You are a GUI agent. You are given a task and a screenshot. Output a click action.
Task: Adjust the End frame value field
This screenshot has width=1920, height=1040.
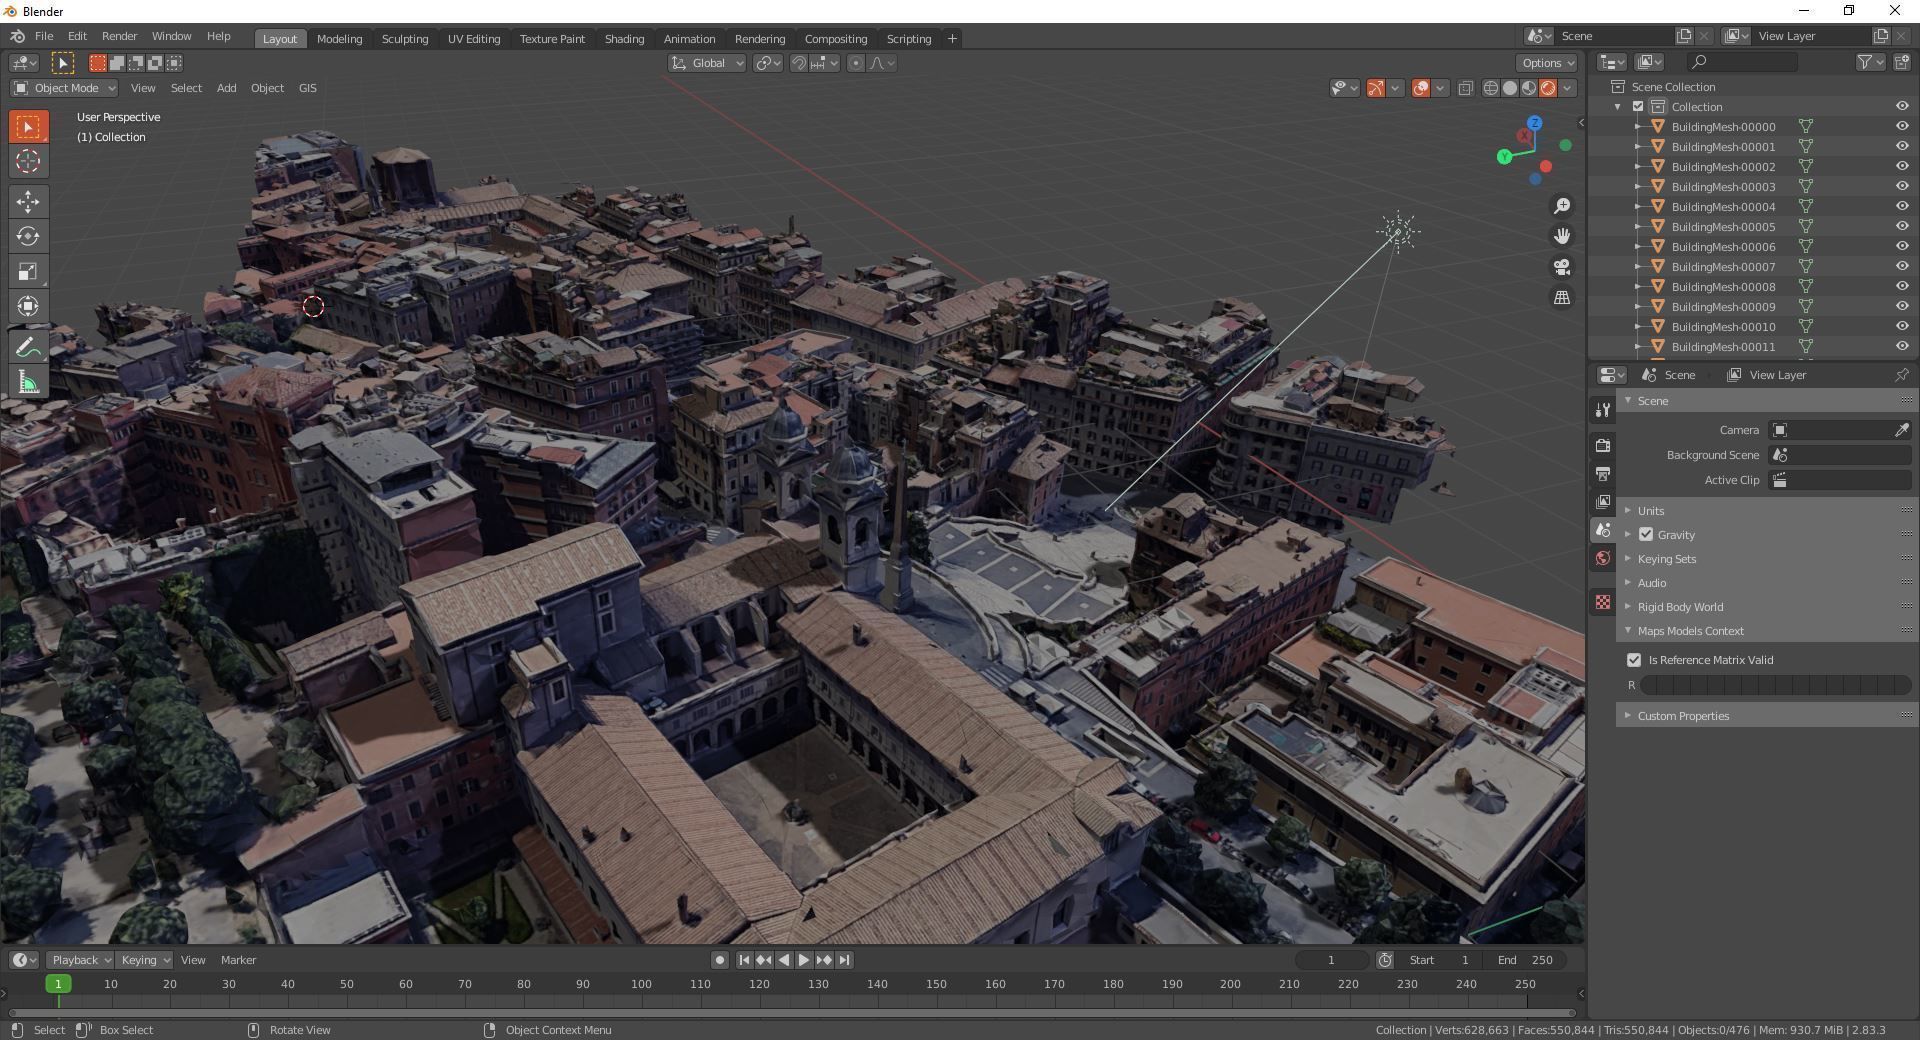coord(1526,960)
